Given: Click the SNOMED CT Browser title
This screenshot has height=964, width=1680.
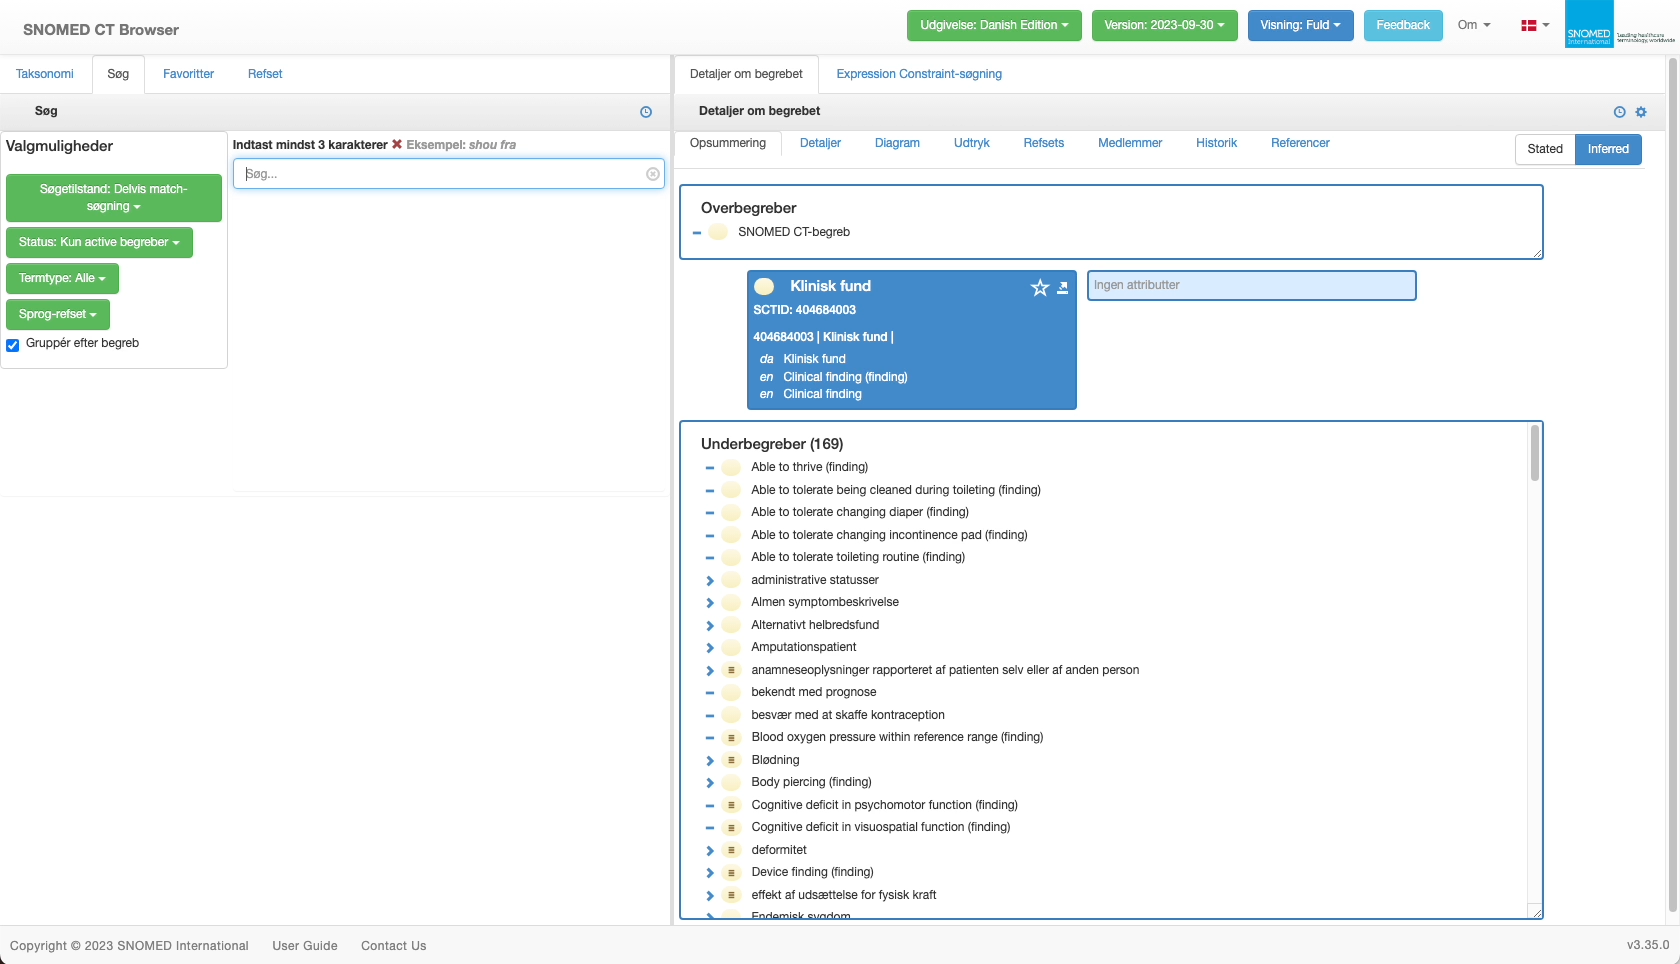Looking at the screenshot, I should (101, 30).
